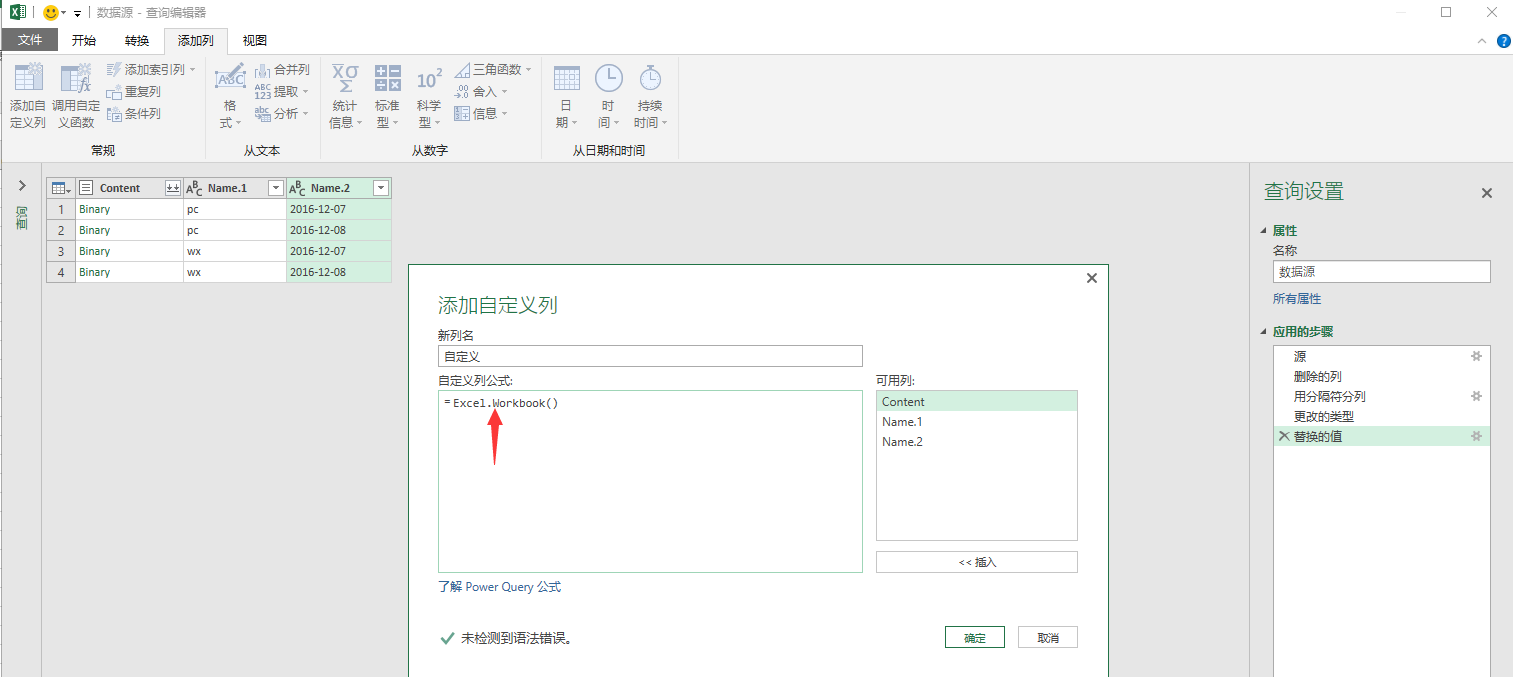
Task: Open Standard (标准型) operations menu
Action: [x=387, y=97]
